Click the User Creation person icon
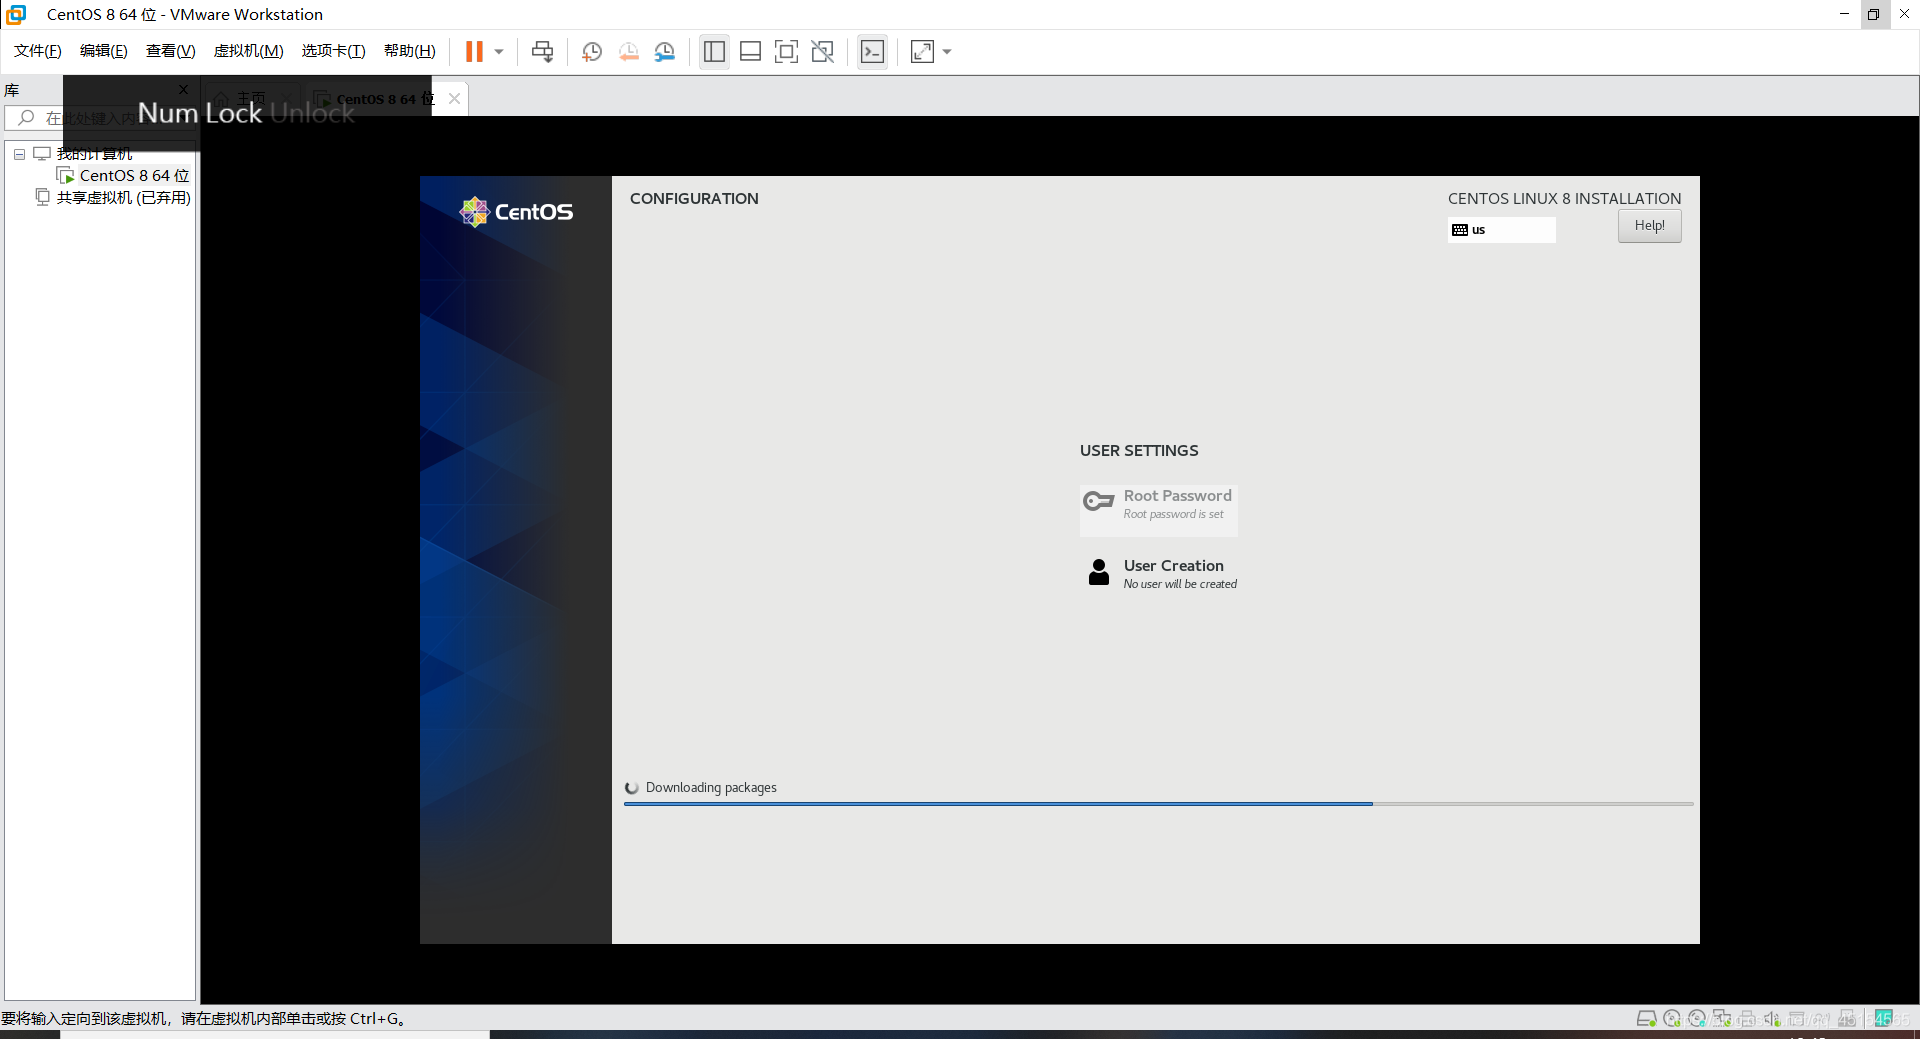Screen dimensions: 1920x1039 pos(1098,572)
